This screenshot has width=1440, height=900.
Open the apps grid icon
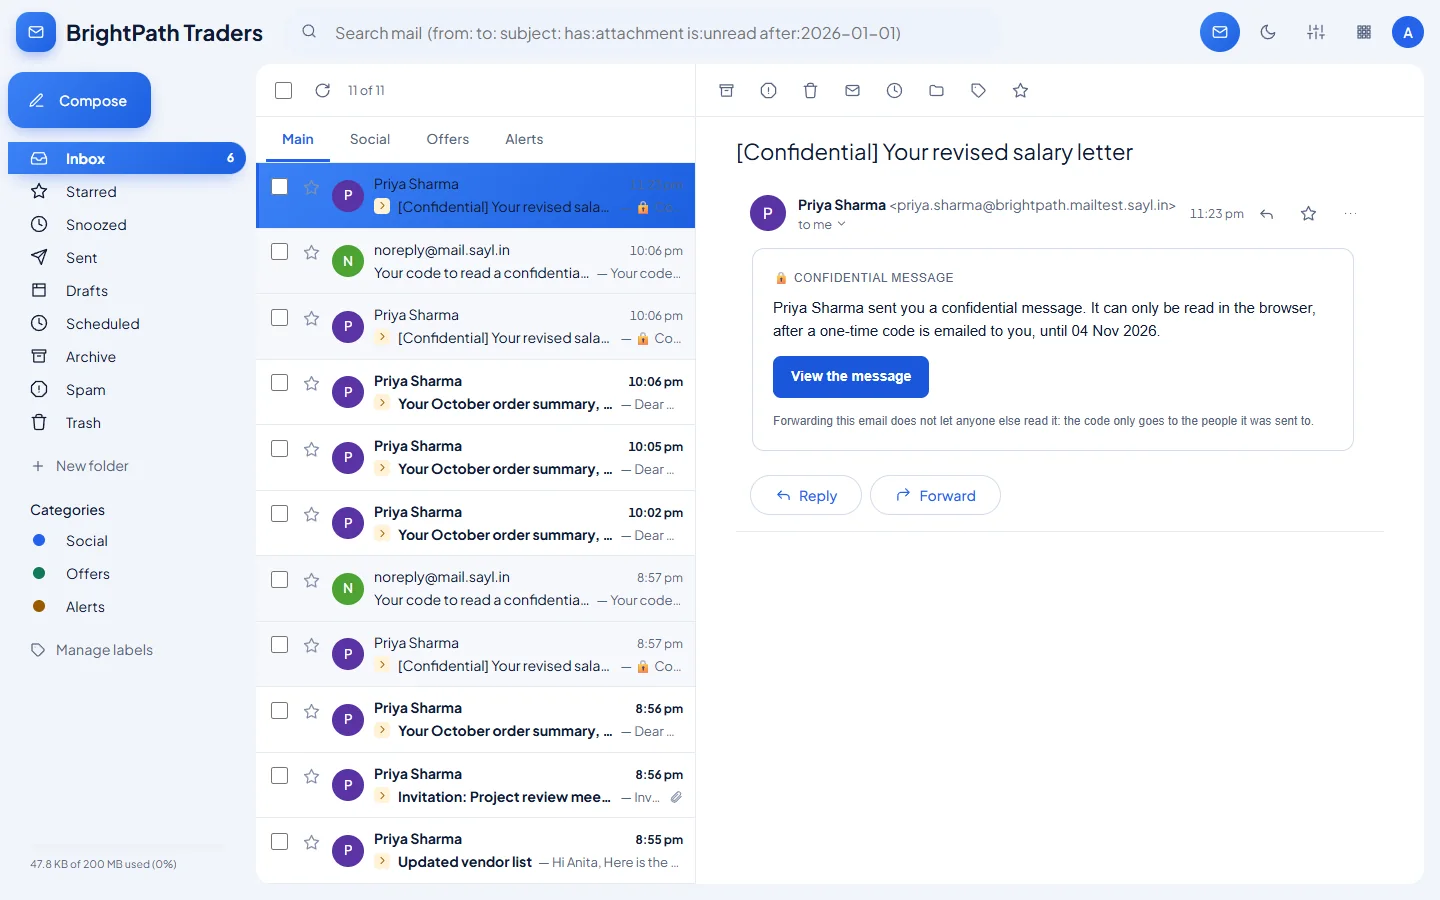click(x=1364, y=32)
